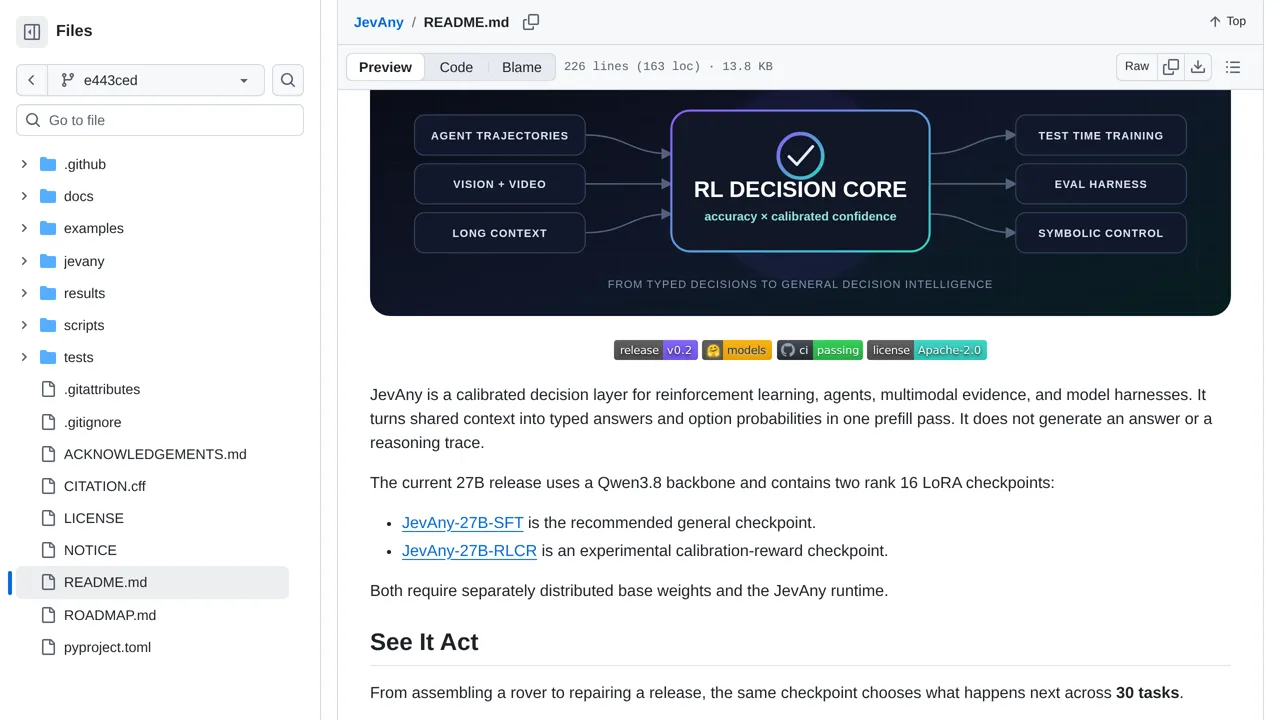1280x720 pixels.
Task: Expand the scripts folder chevron
Action: 24,325
